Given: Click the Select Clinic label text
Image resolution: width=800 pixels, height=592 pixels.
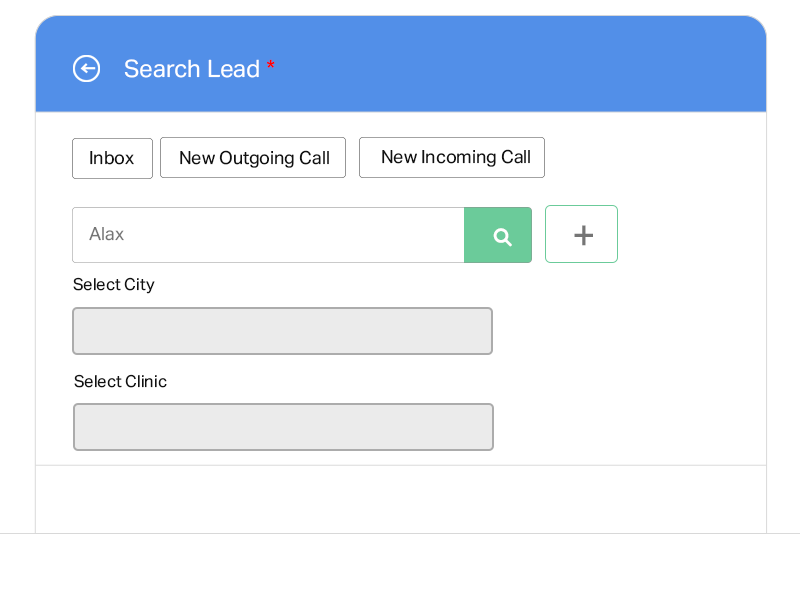Looking at the screenshot, I should (x=120, y=381).
